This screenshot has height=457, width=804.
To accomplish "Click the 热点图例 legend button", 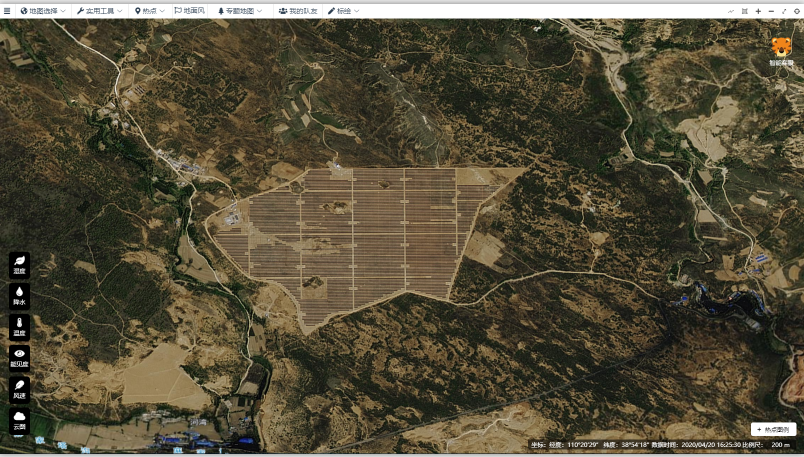I will 777,429.
